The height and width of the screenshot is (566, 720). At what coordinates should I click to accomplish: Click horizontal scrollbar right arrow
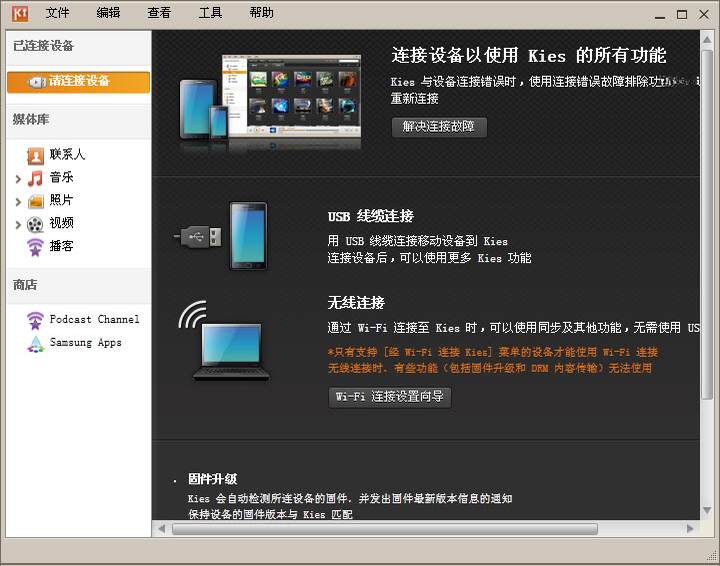690,529
